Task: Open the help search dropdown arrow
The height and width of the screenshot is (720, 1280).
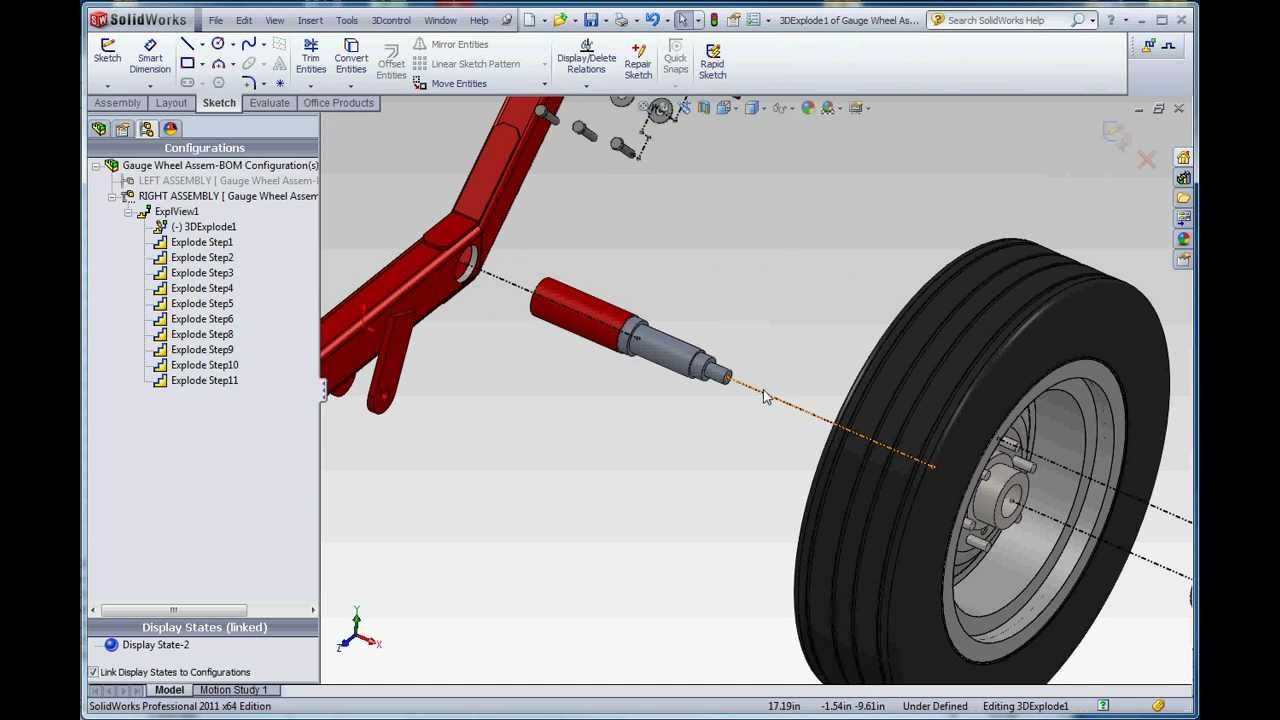Action: (1092, 20)
